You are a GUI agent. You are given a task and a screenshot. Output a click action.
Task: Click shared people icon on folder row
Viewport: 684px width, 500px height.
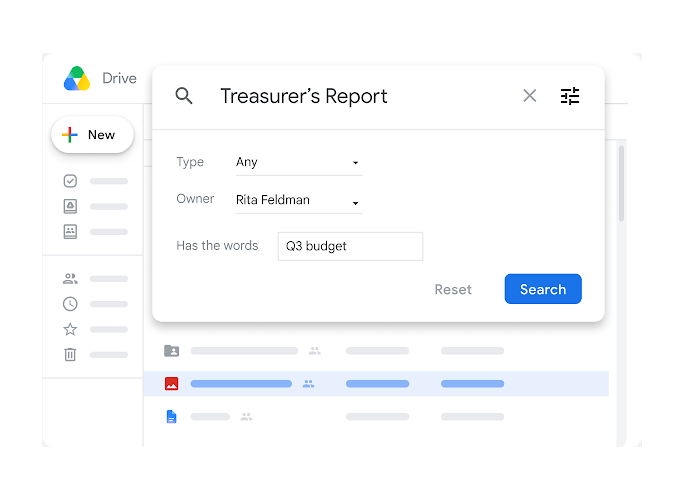[x=315, y=350]
